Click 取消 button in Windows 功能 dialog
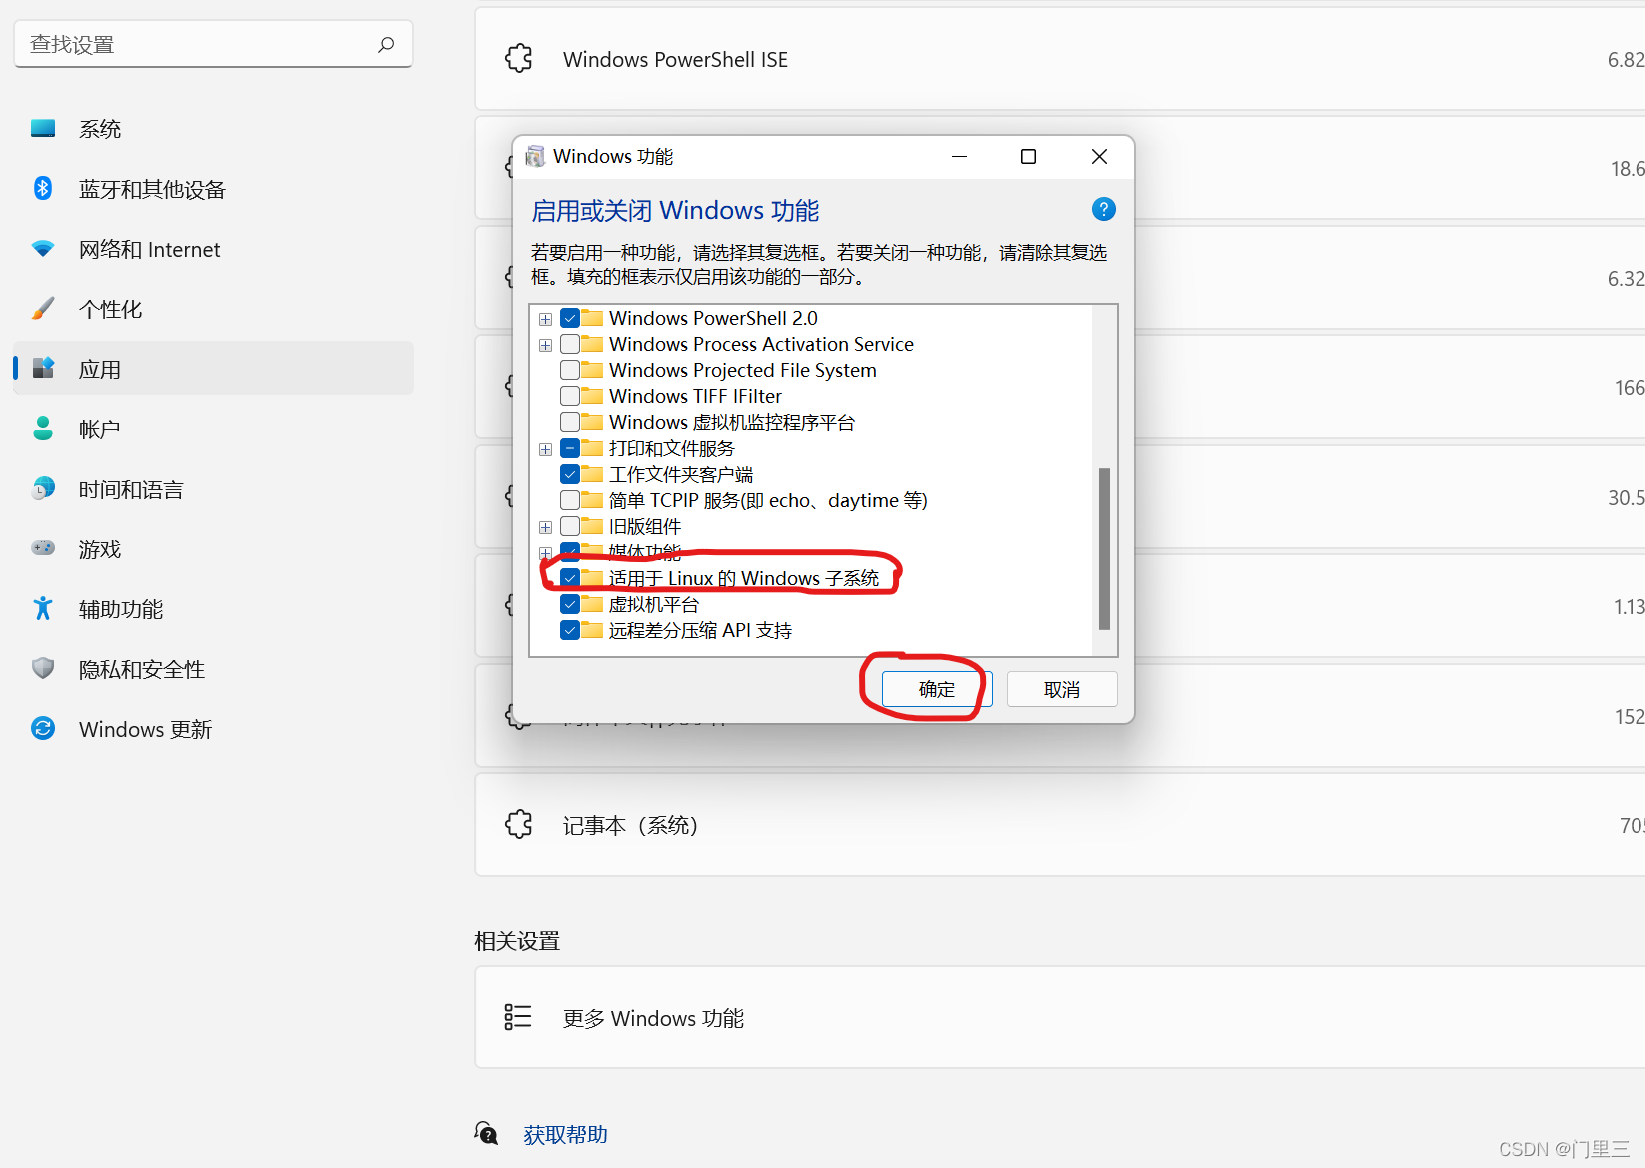Screen dimensions: 1645x1168 (x=1062, y=689)
